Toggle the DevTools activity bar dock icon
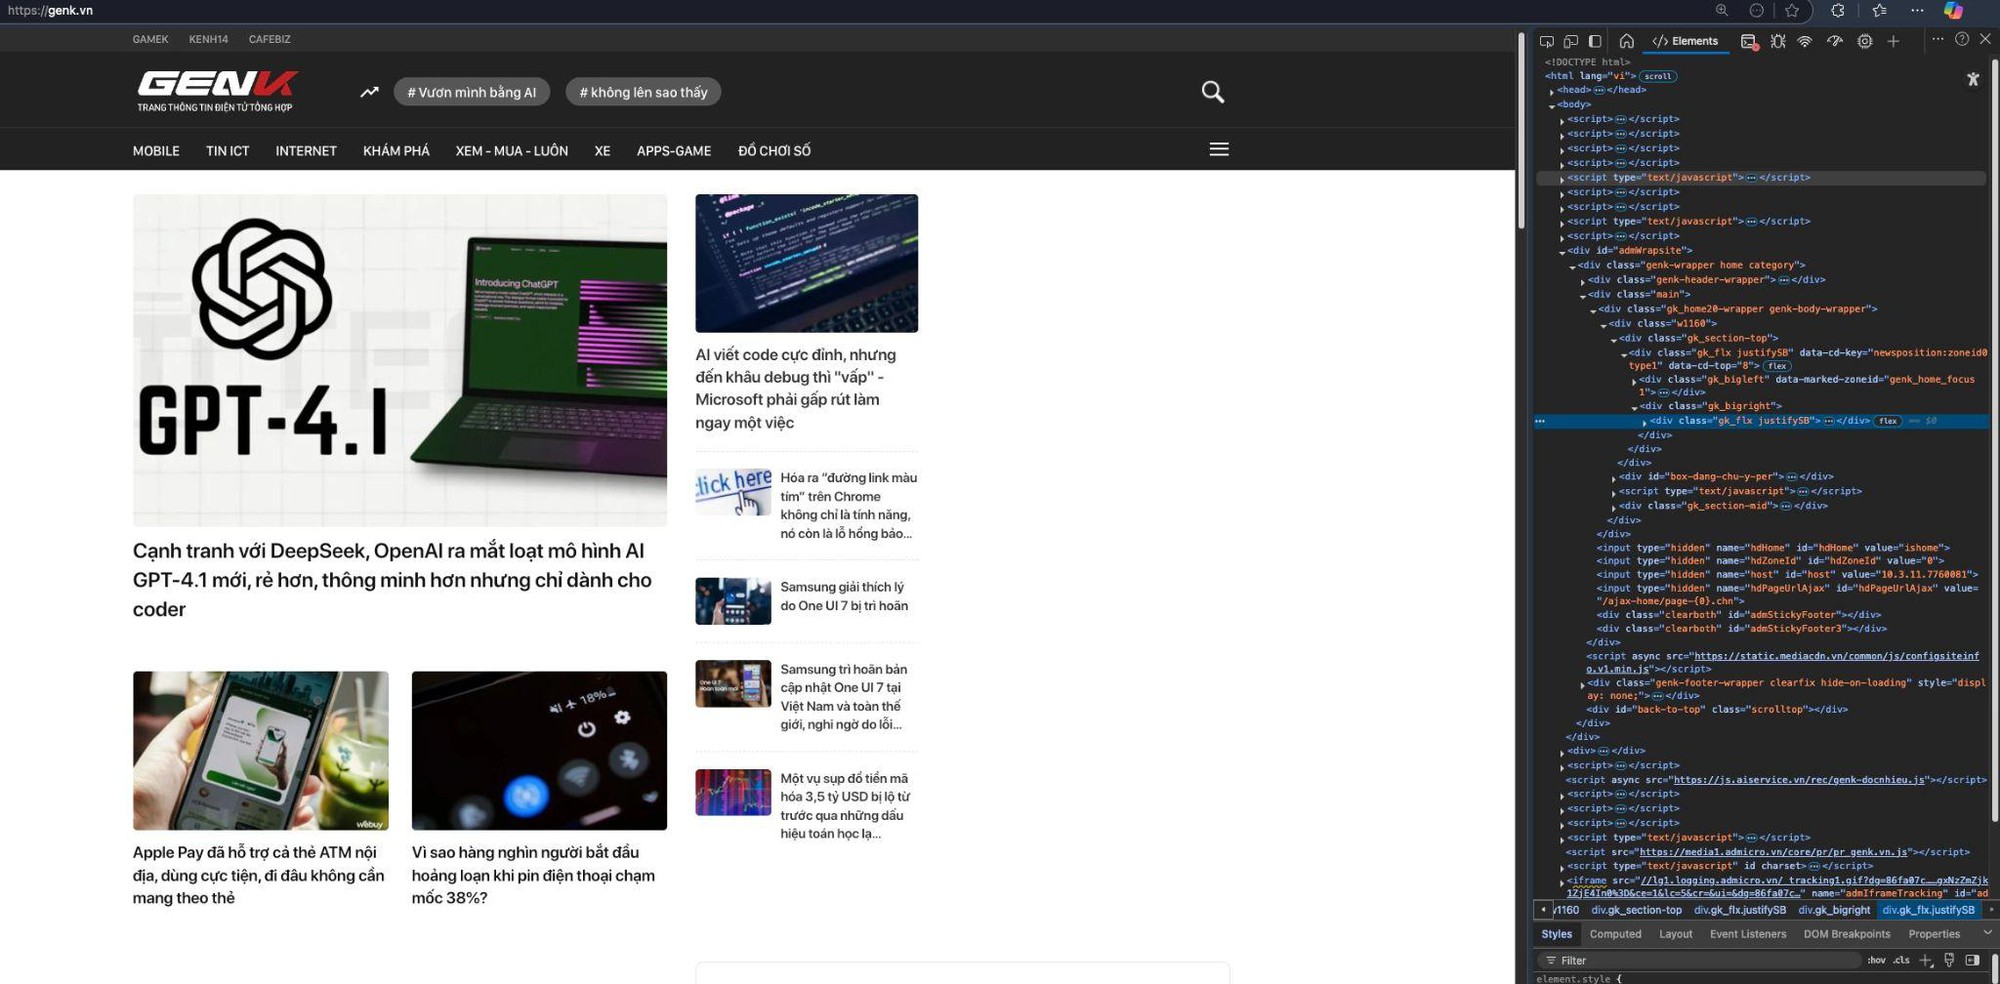The height and width of the screenshot is (984, 2000). [1595, 41]
